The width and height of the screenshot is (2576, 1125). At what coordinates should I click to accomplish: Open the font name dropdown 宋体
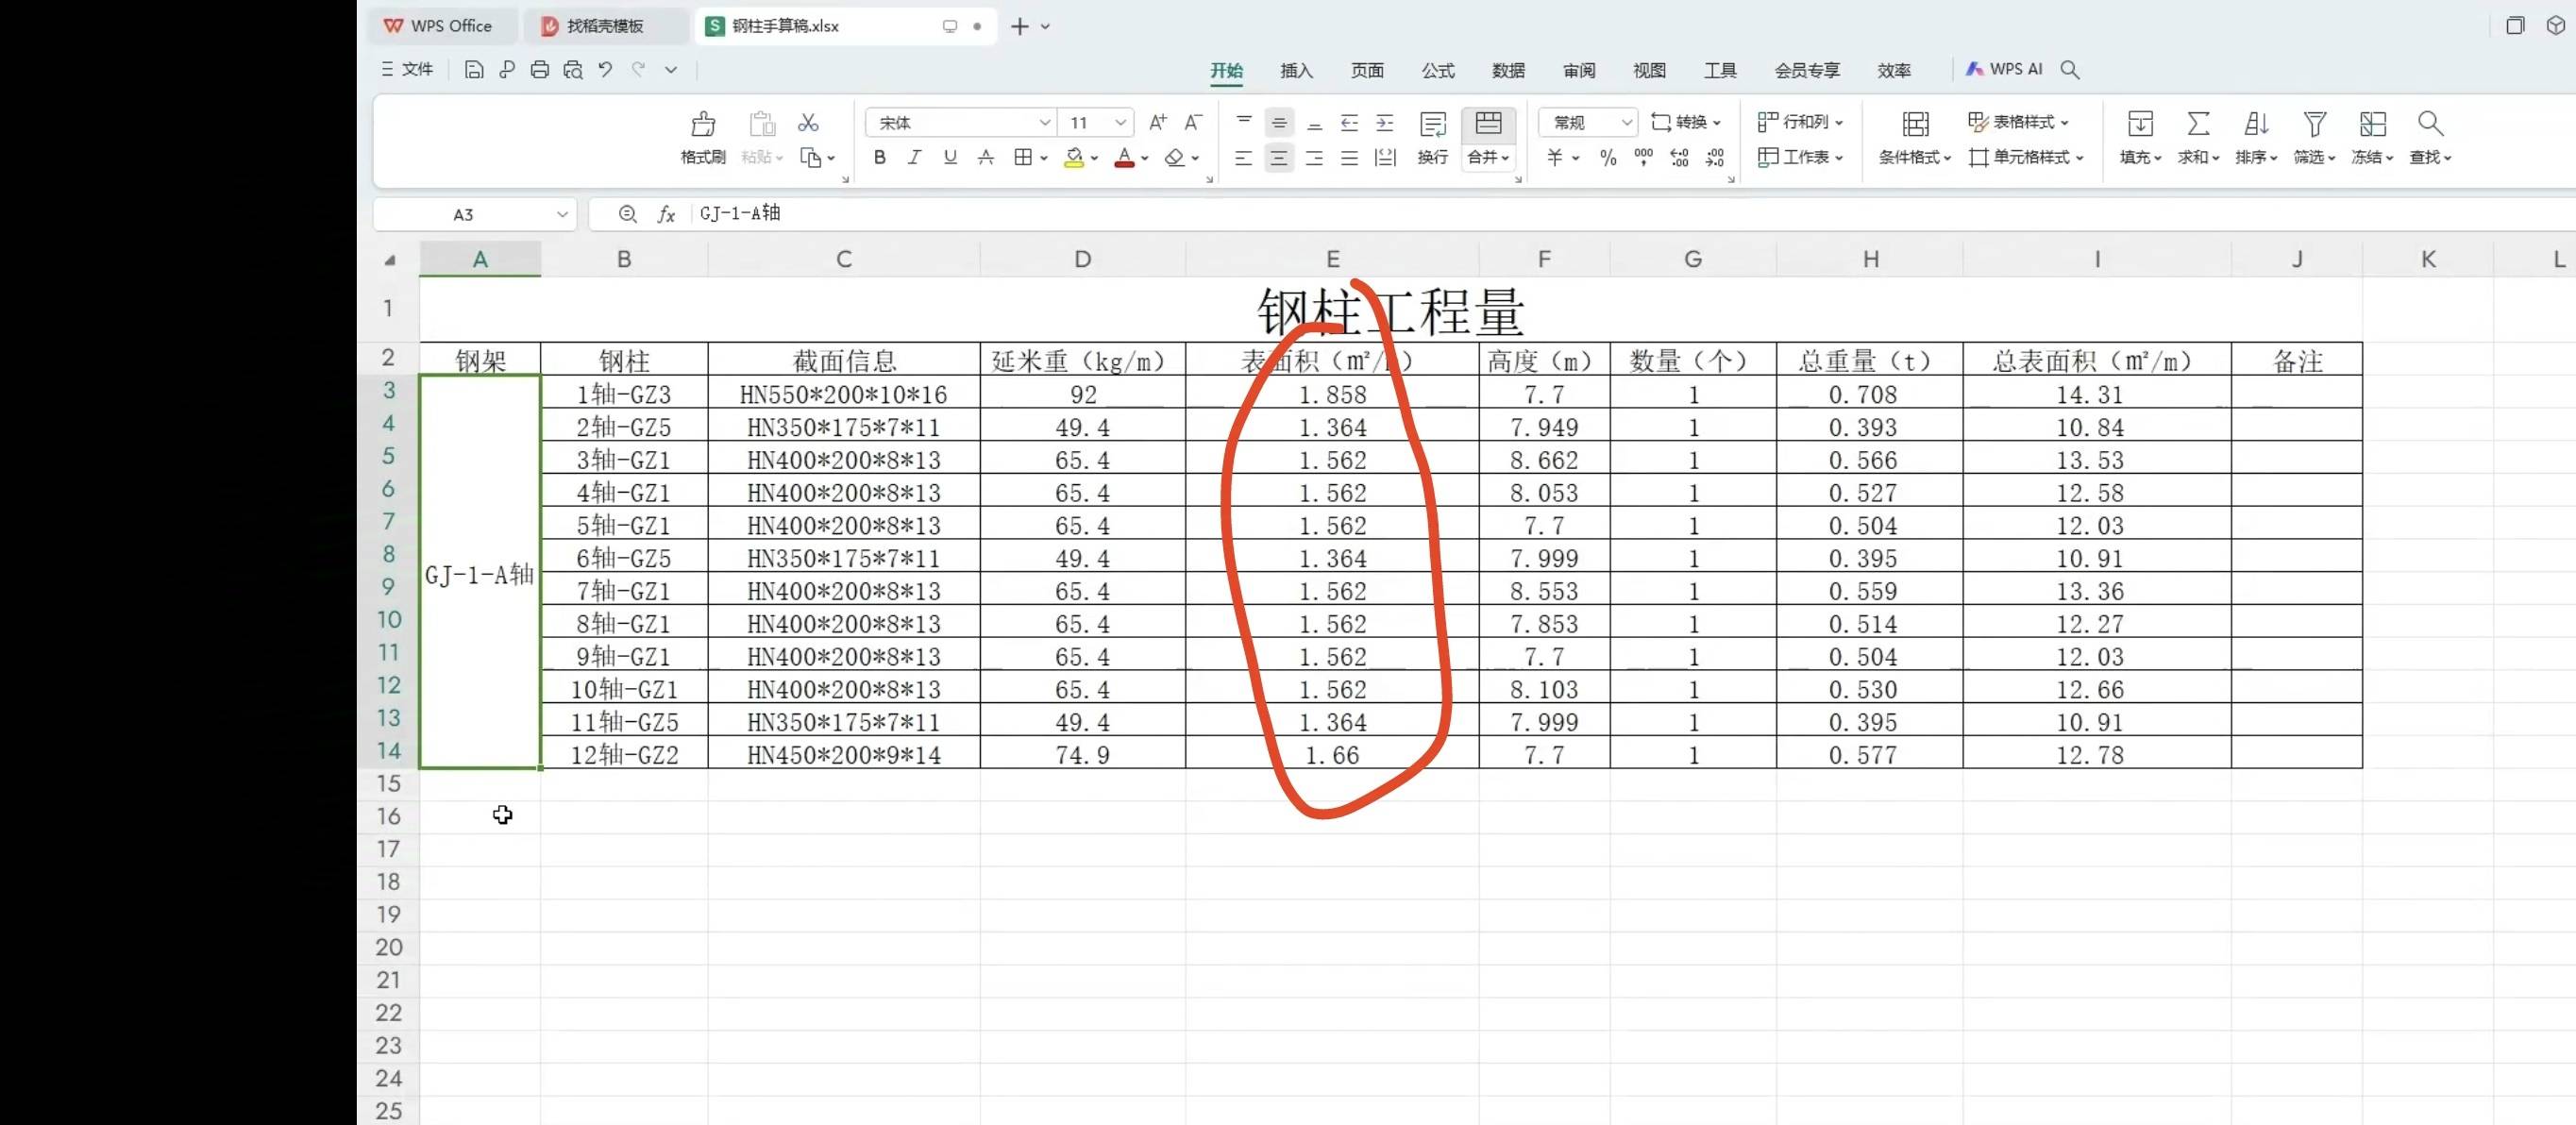(x=1044, y=122)
